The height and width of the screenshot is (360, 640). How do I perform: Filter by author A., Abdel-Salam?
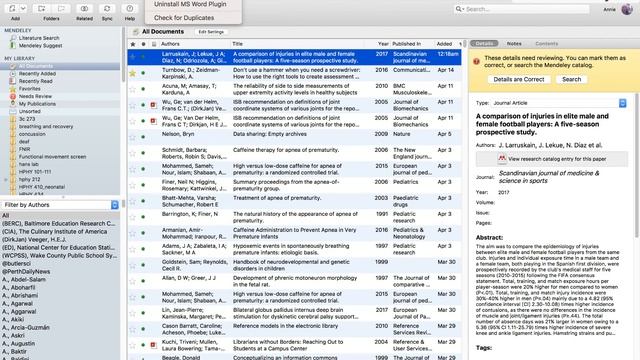tap(24, 280)
